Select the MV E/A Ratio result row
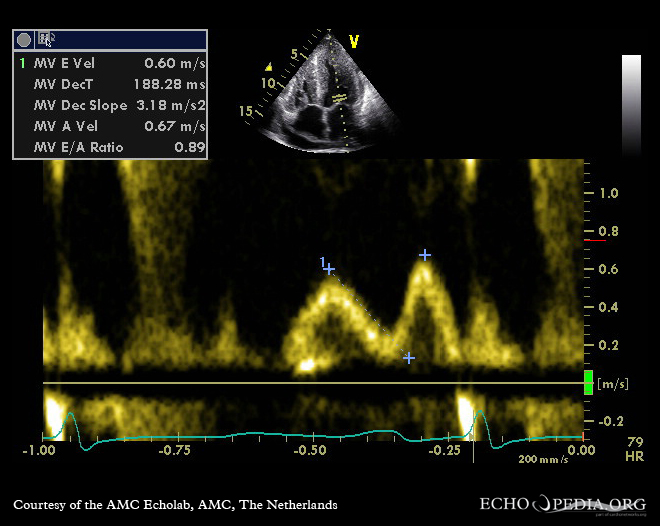This screenshot has width=660, height=526. pyautogui.click(x=110, y=147)
